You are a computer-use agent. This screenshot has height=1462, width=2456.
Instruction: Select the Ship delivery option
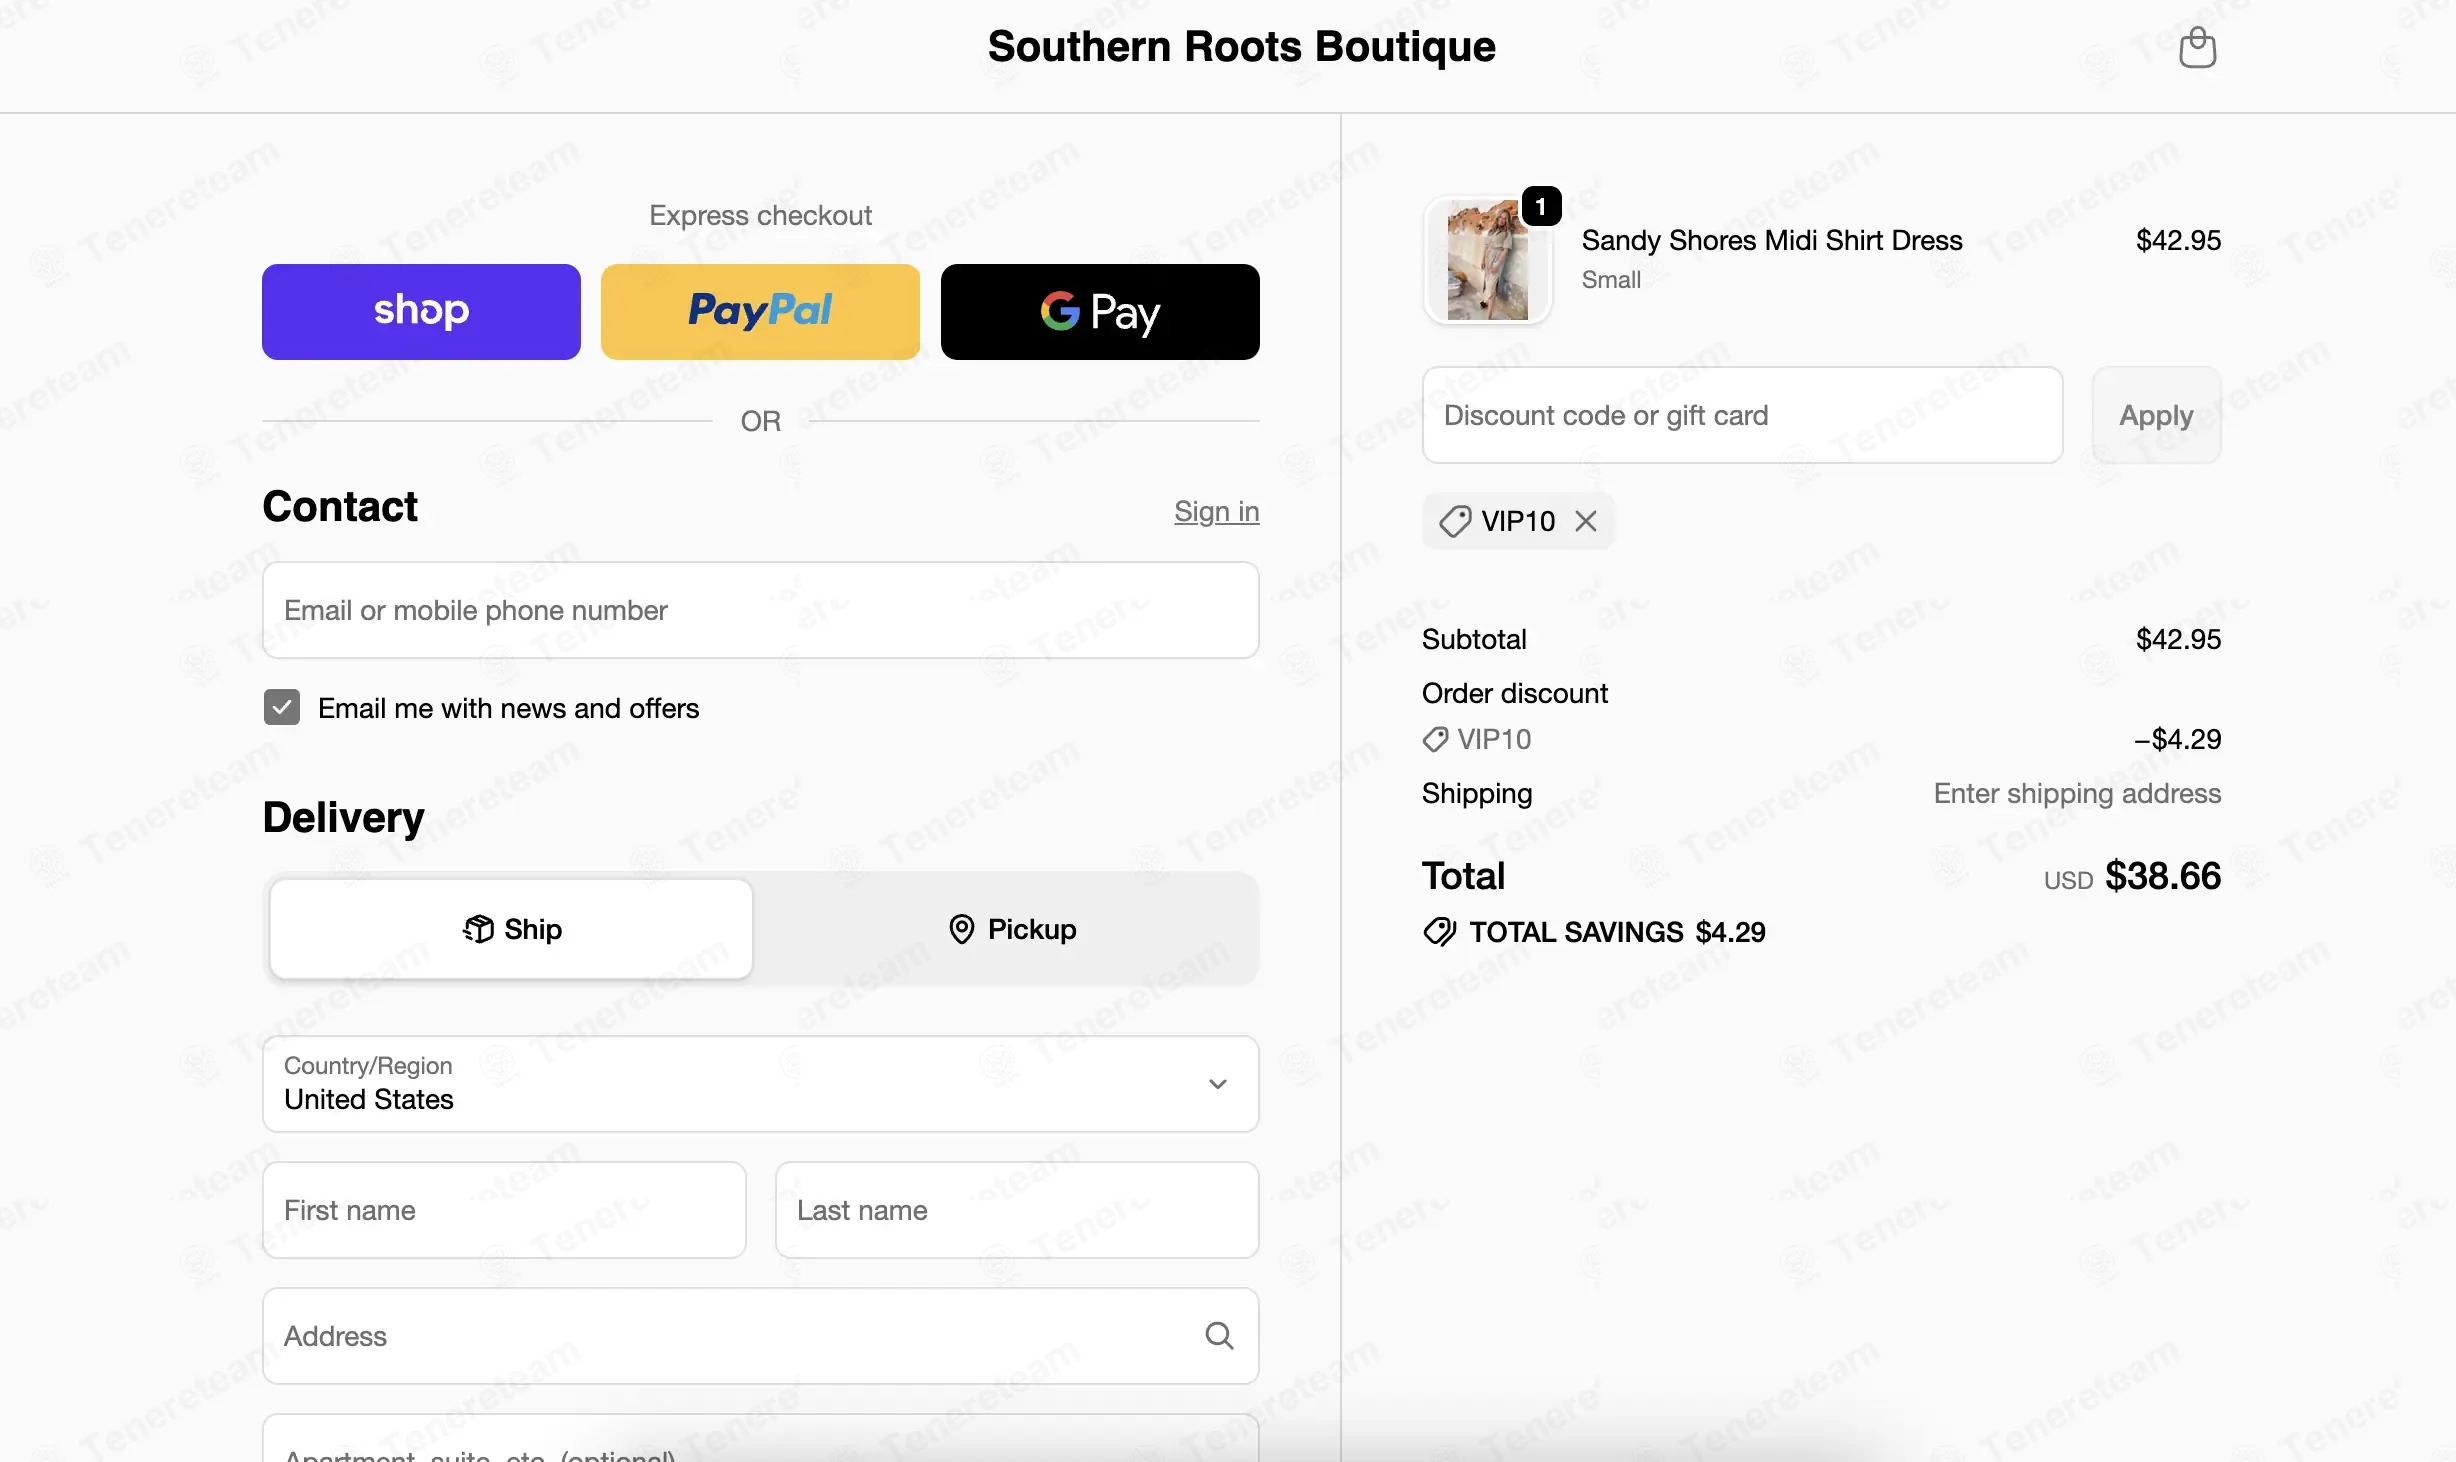coord(511,929)
